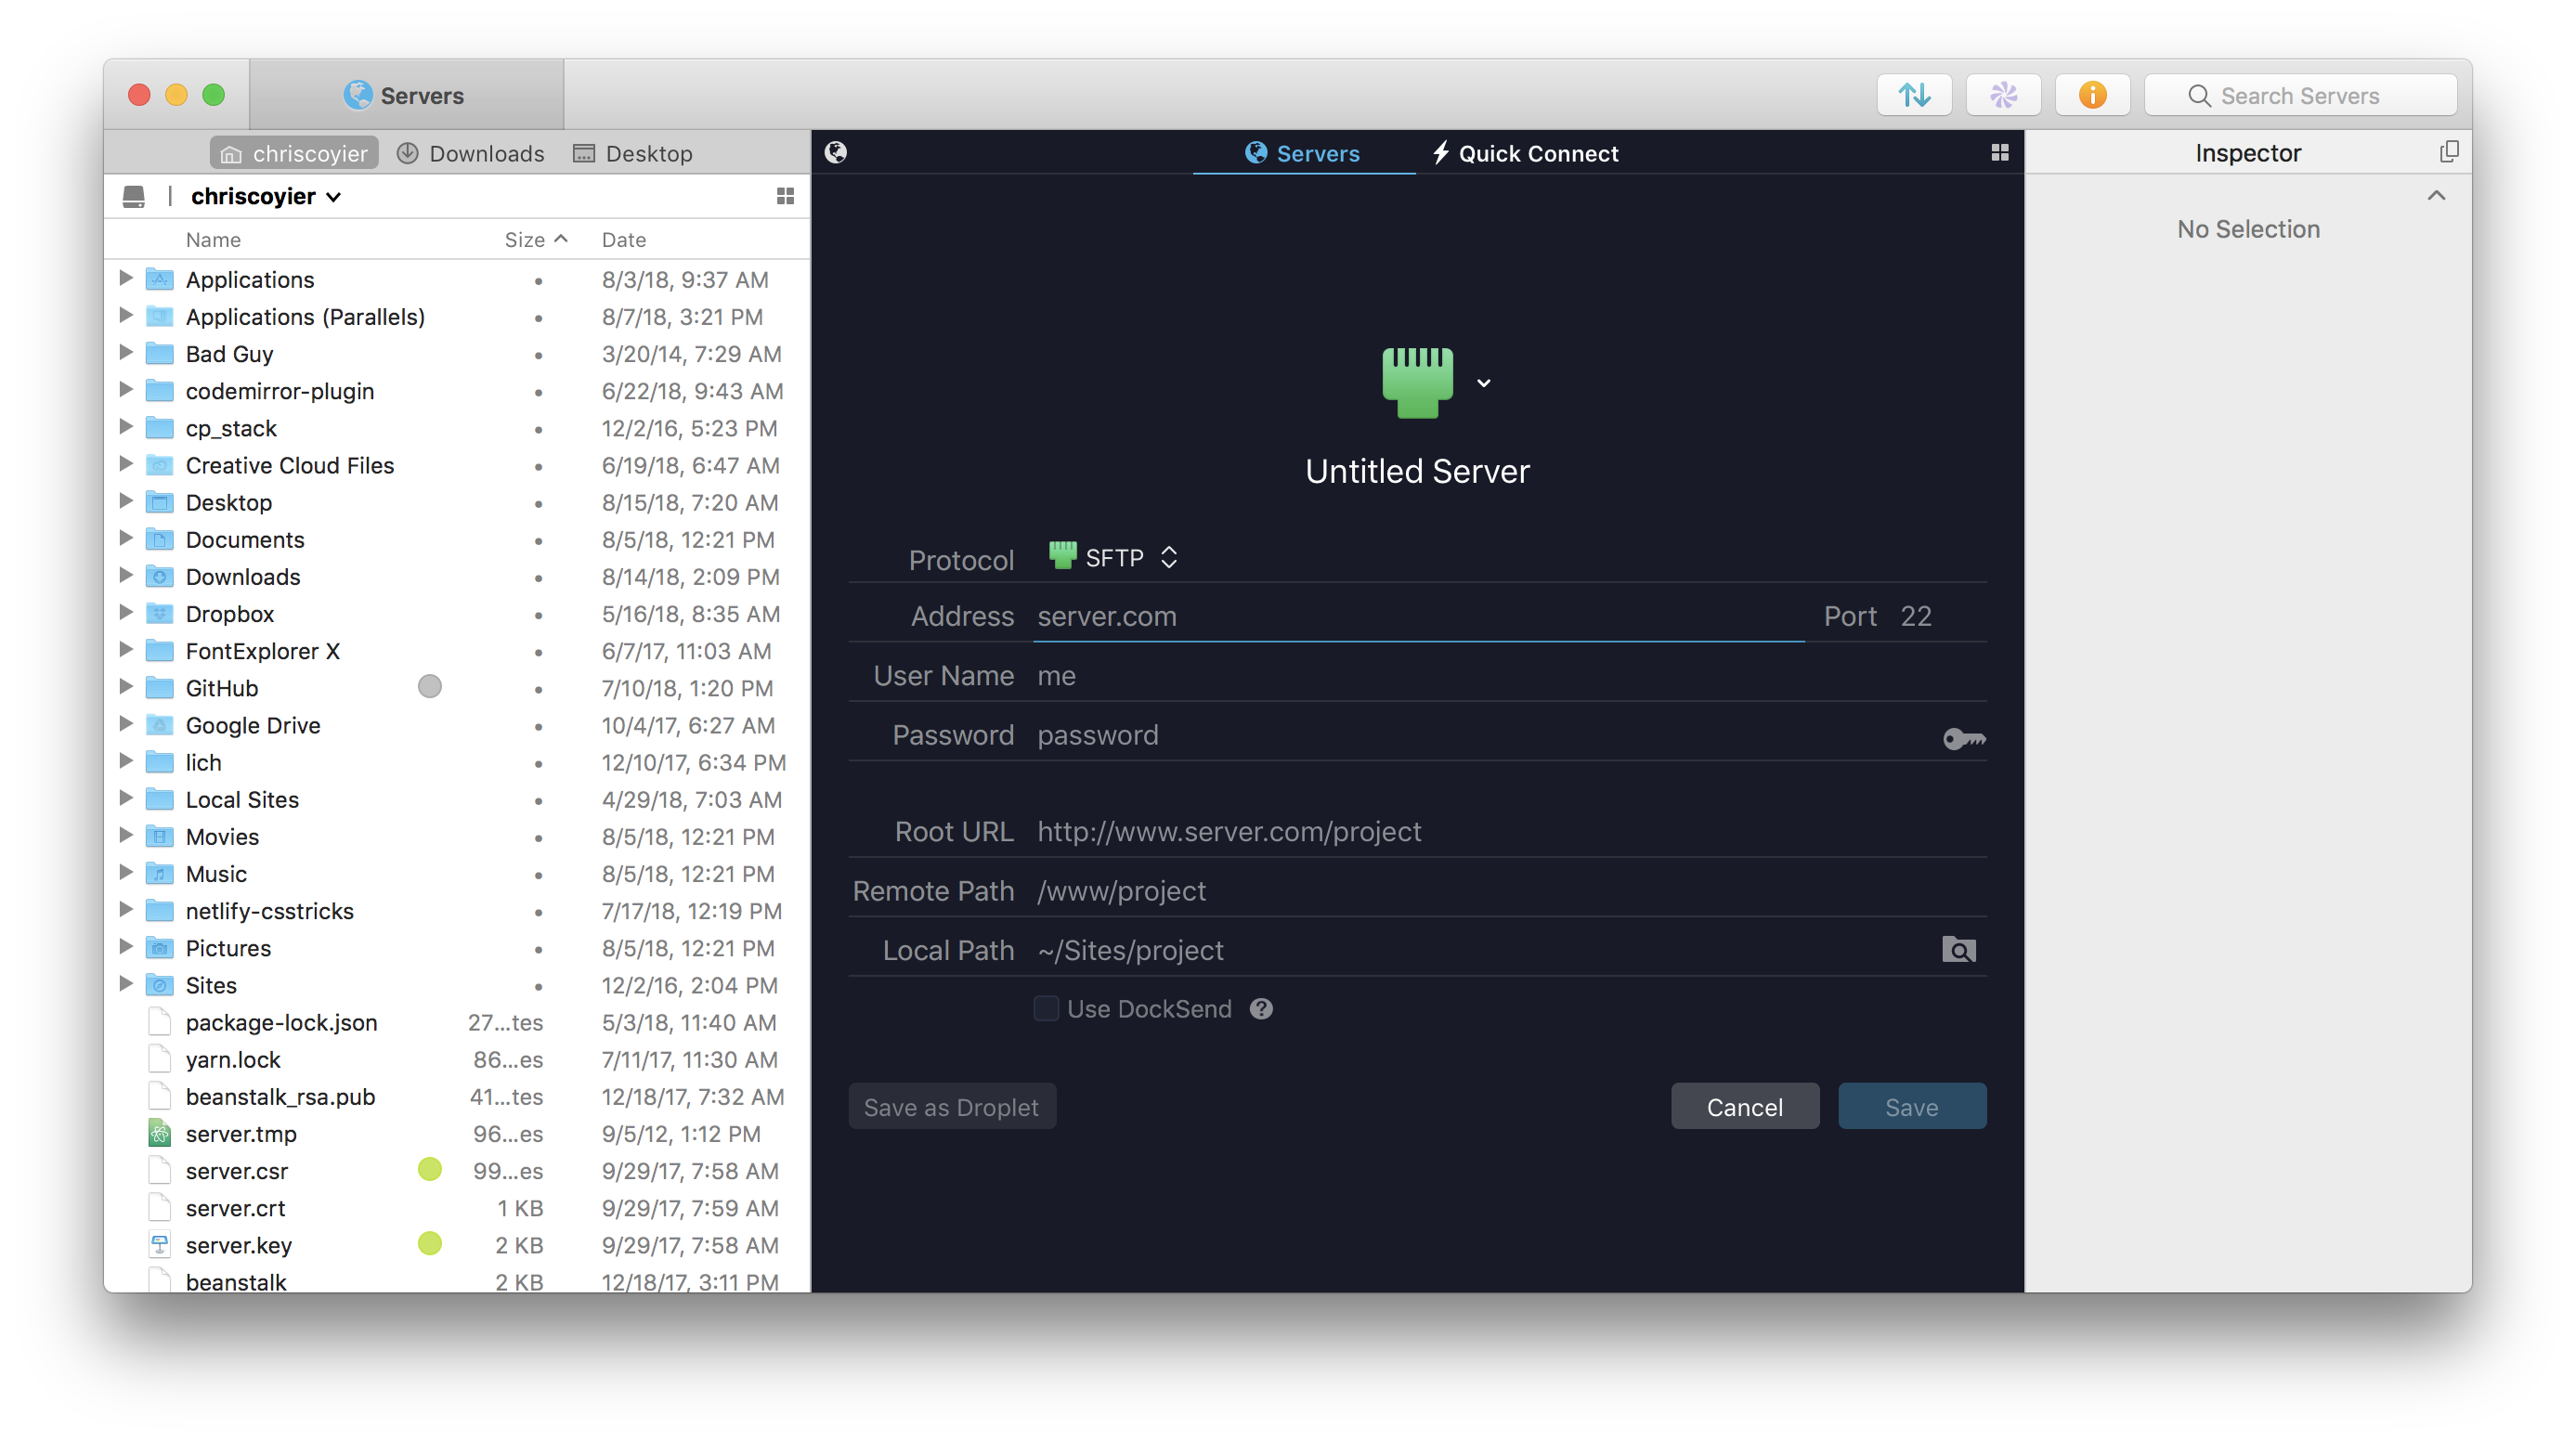This screenshot has width=2576, height=1441.
Task: Click the folder browse icon for Local Path
Action: point(1958,950)
